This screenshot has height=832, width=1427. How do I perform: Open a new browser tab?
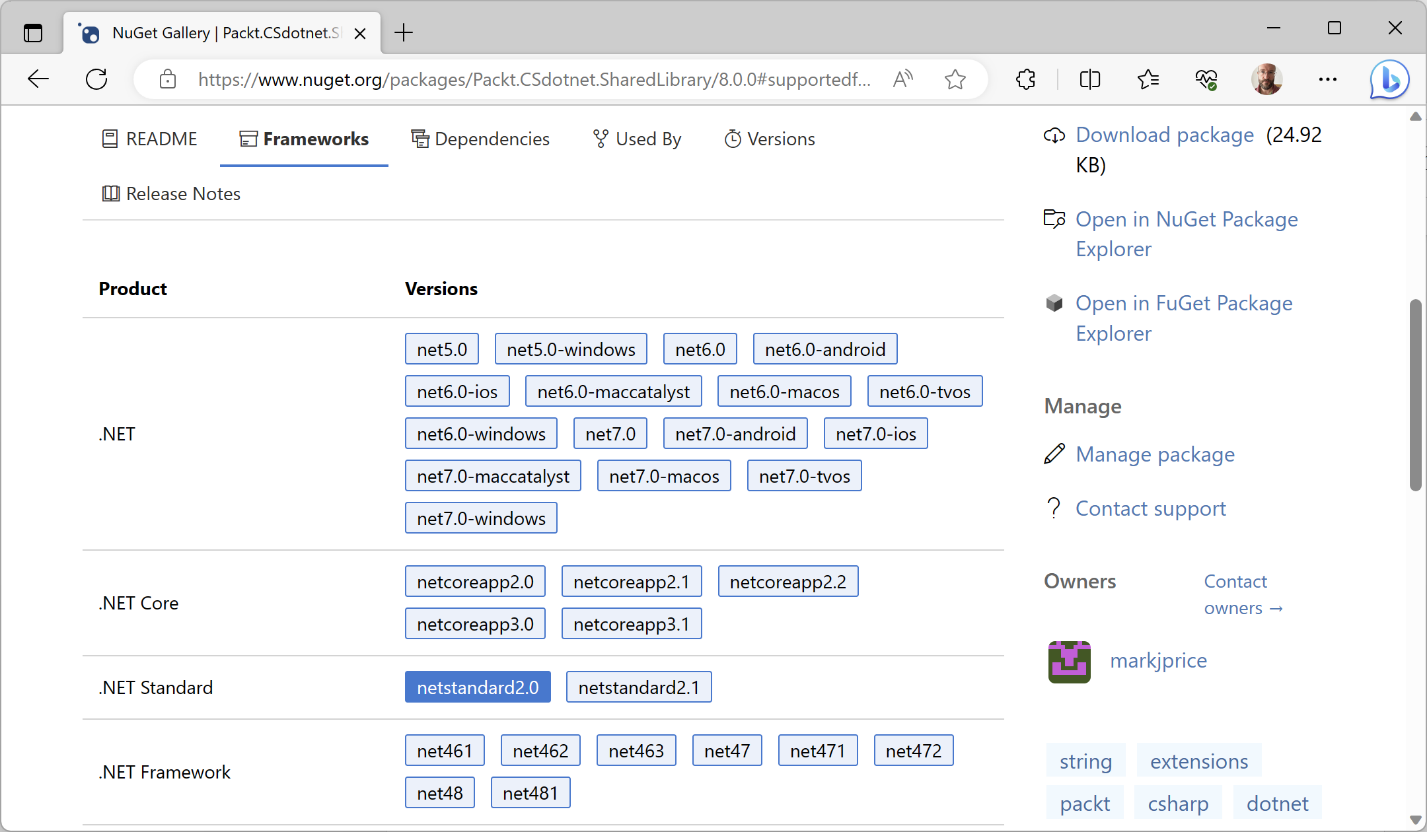[x=404, y=33]
